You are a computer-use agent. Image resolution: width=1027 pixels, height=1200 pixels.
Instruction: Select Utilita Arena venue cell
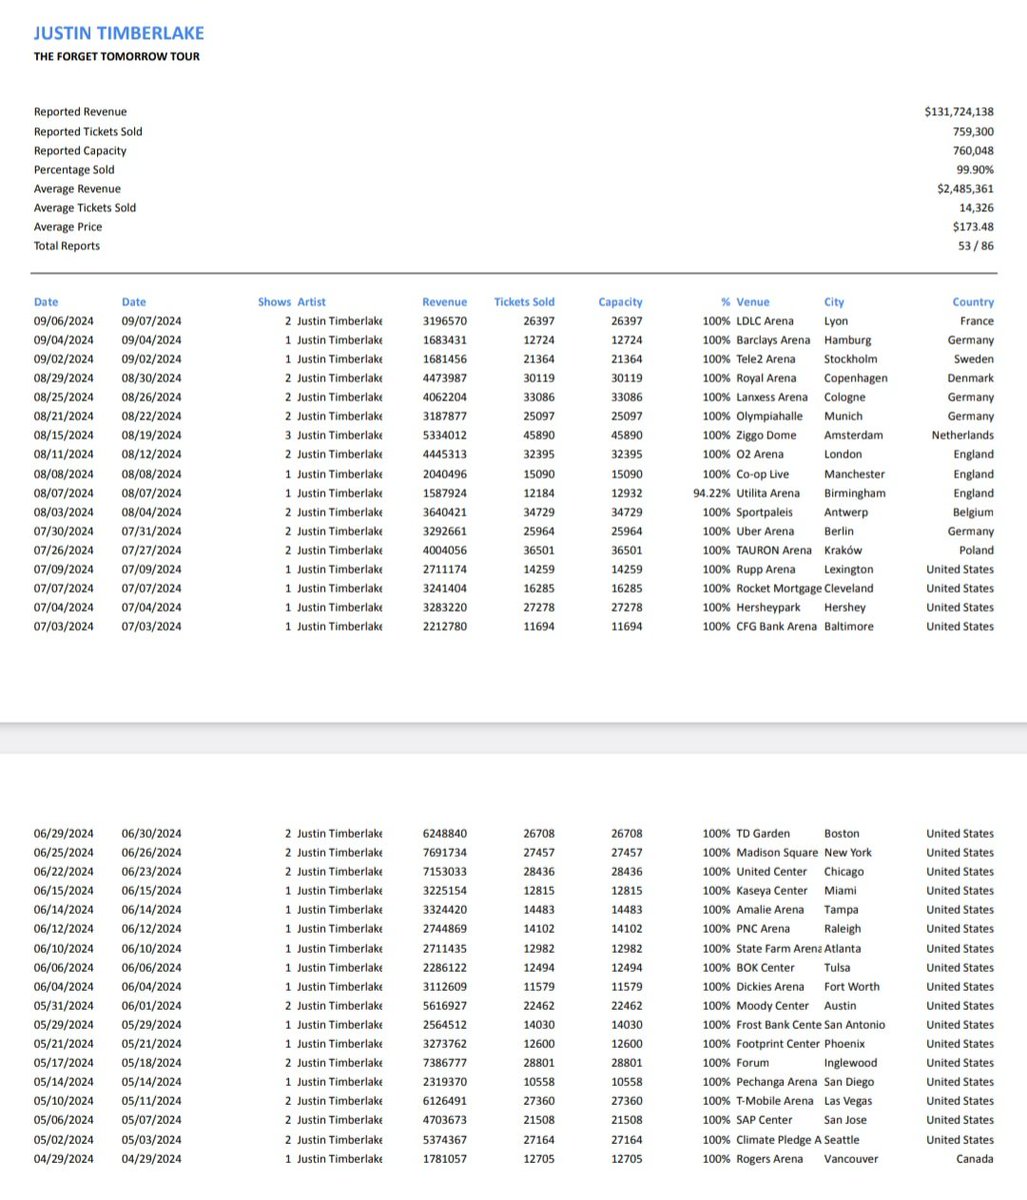pos(768,493)
